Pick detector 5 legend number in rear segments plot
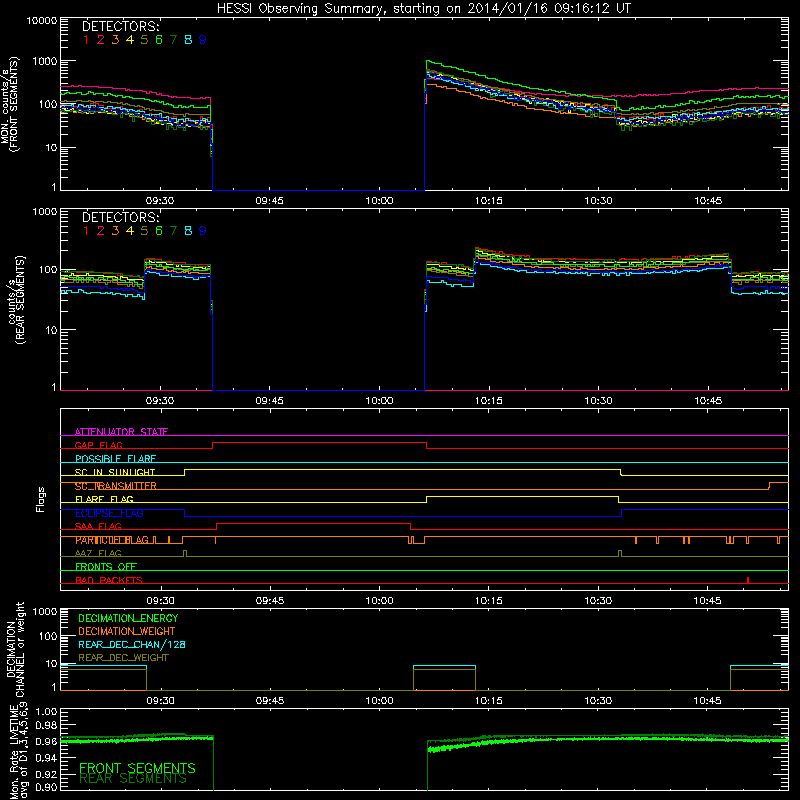 (x=144, y=231)
